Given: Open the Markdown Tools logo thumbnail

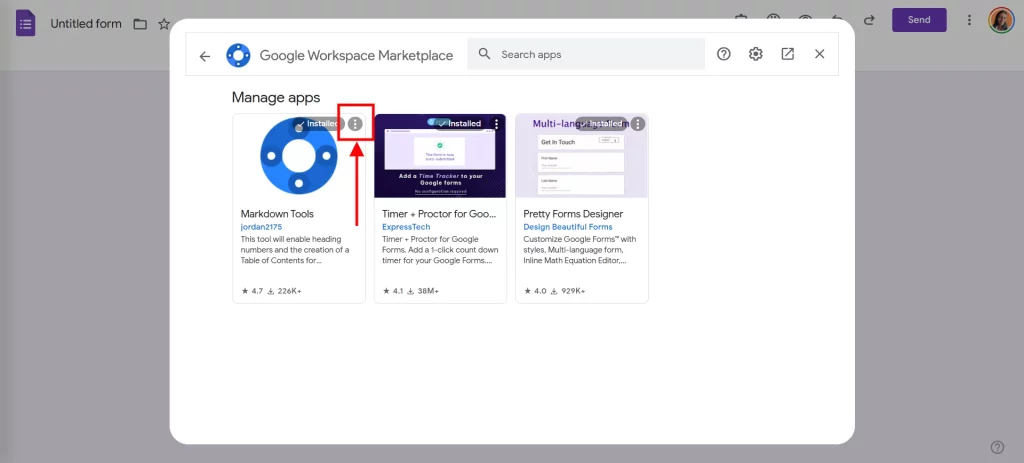Looking at the screenshot, I should coord(298,155).
